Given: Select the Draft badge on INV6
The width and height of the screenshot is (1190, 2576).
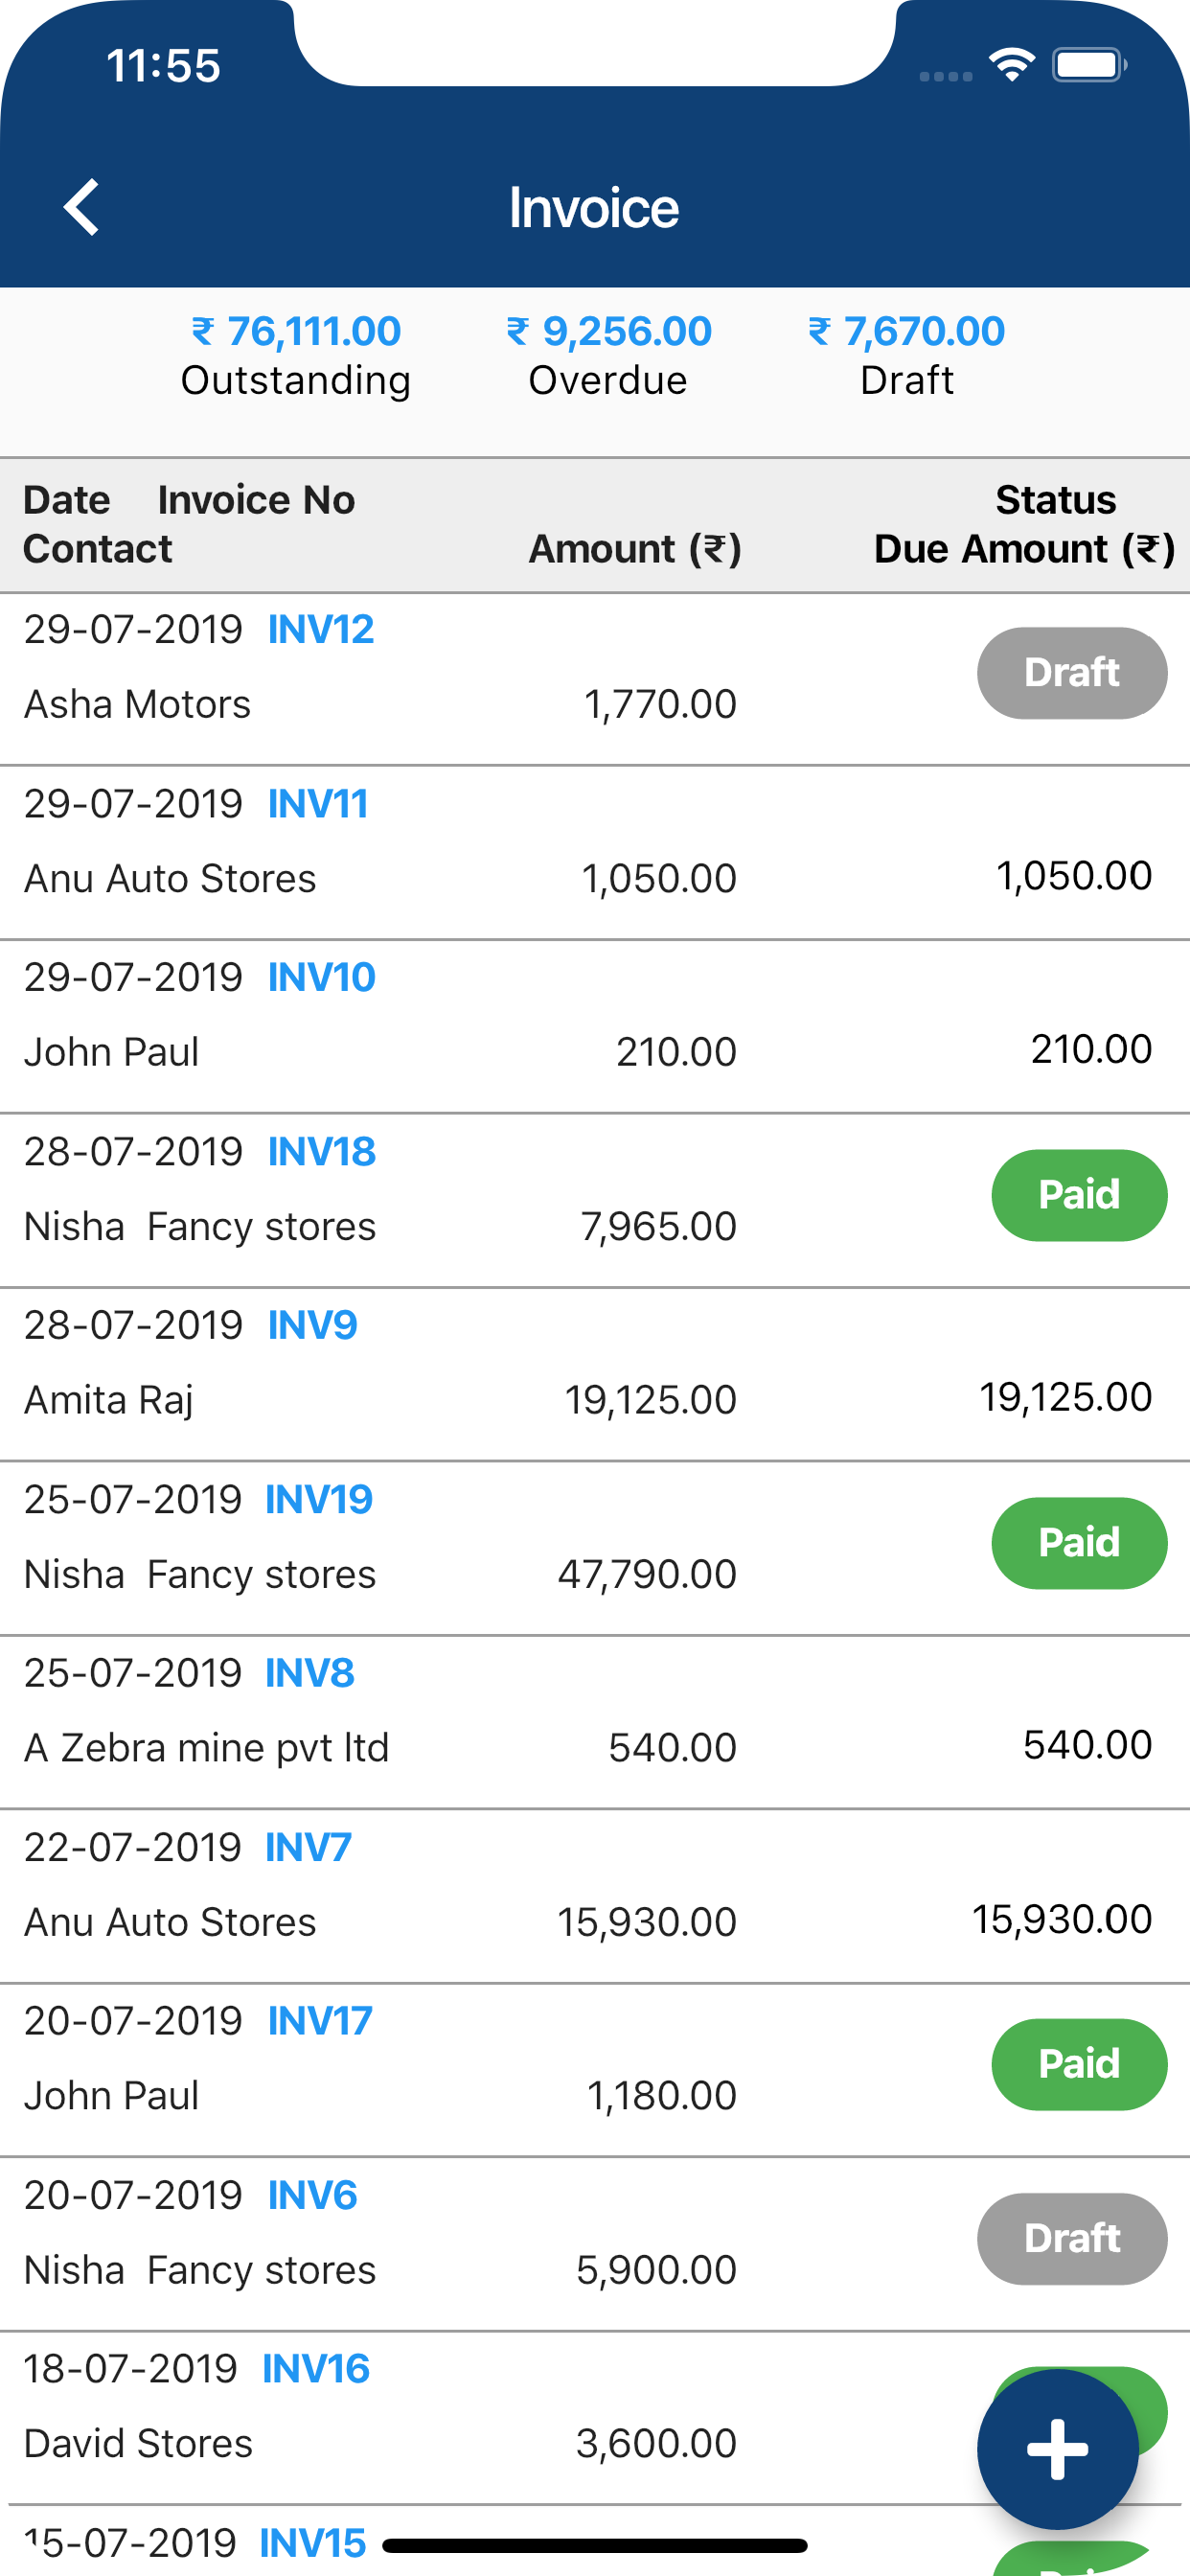Looking at the screenshot, I should coord(1072,2238).
